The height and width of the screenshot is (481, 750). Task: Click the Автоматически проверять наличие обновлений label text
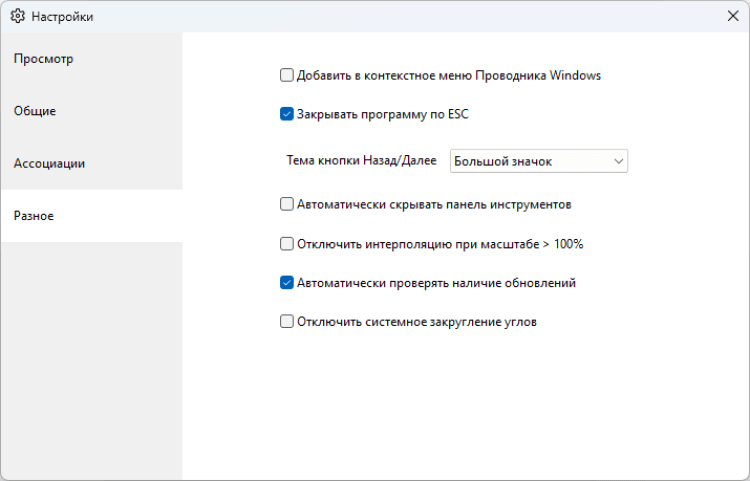(436, 283)
